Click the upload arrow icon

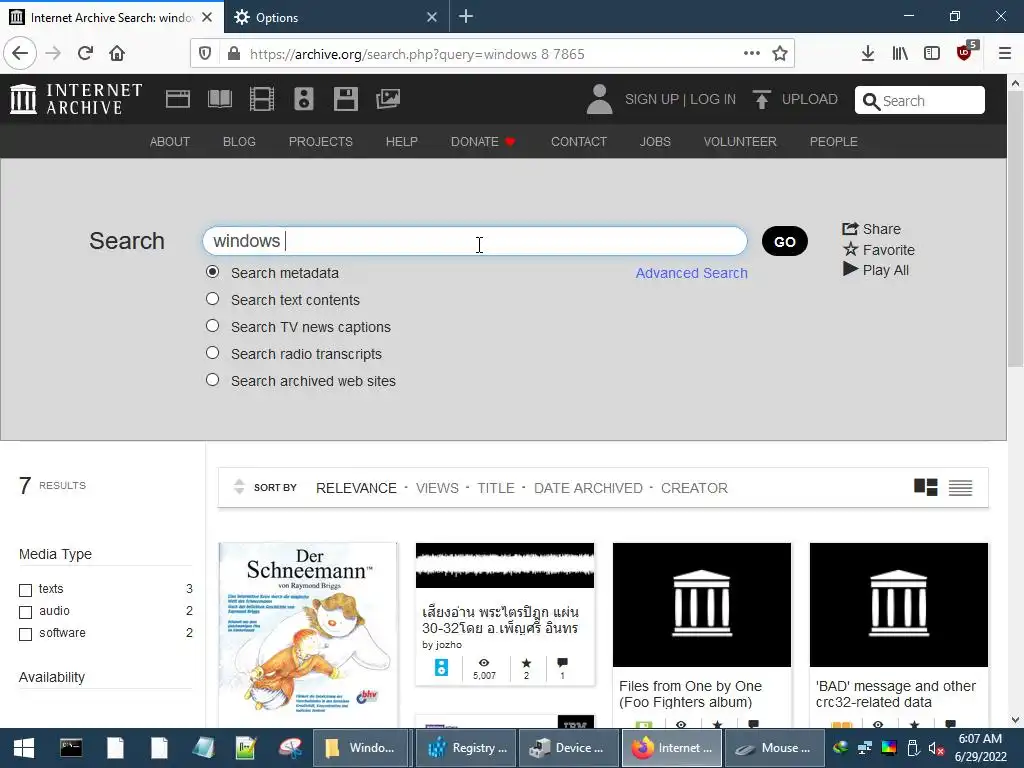point(761,99)
